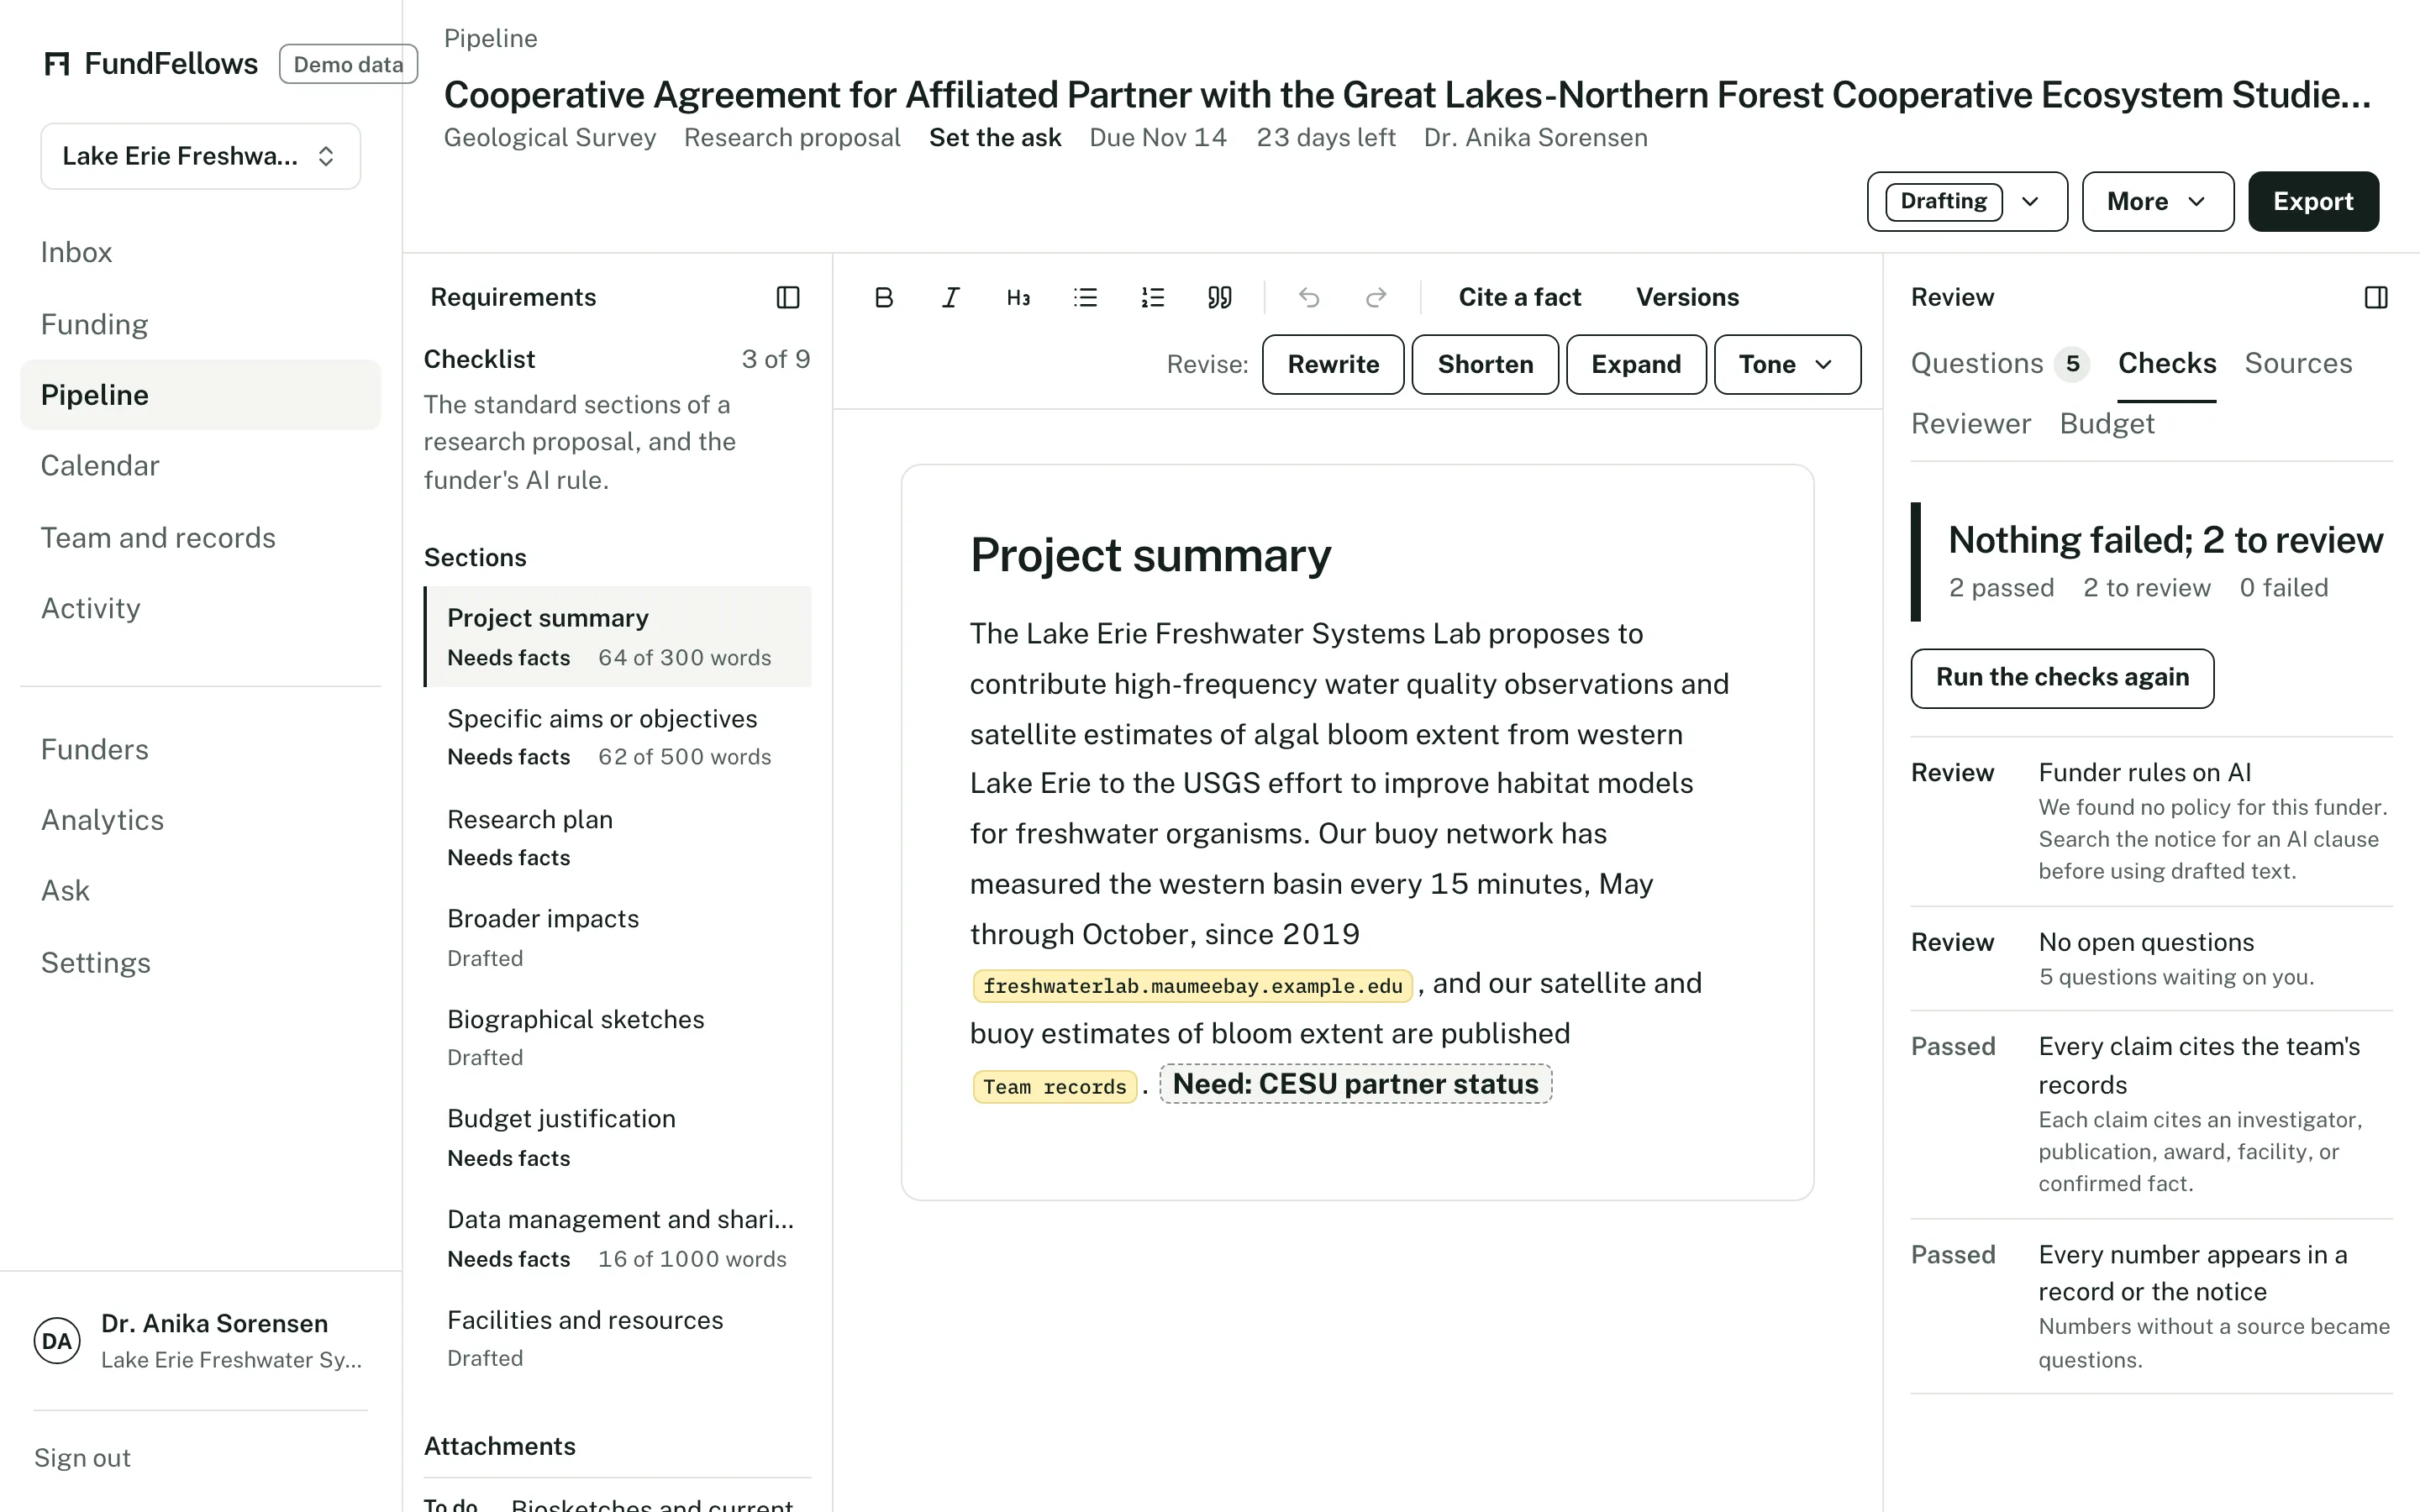Open the Drafting status dropdown
Image resolution: width=2420 pixels, height=1512 pixels.
pyautogui.click(x=1967, y=201)
